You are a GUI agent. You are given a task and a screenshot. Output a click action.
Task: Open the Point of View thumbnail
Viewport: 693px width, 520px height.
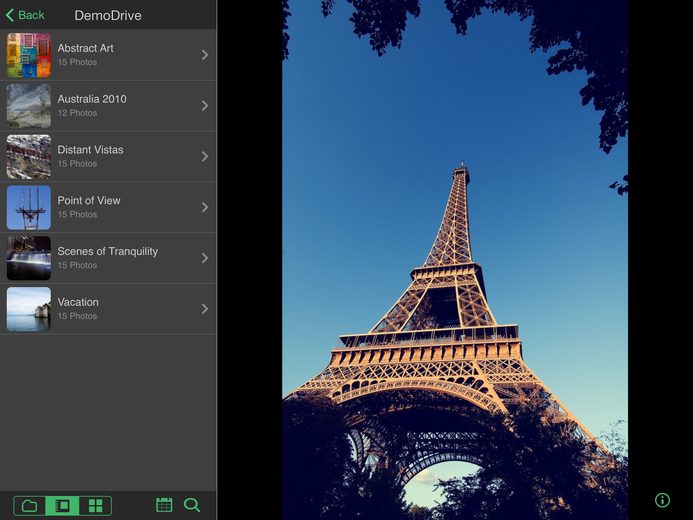pyautogui.click(x=29, y=208)
